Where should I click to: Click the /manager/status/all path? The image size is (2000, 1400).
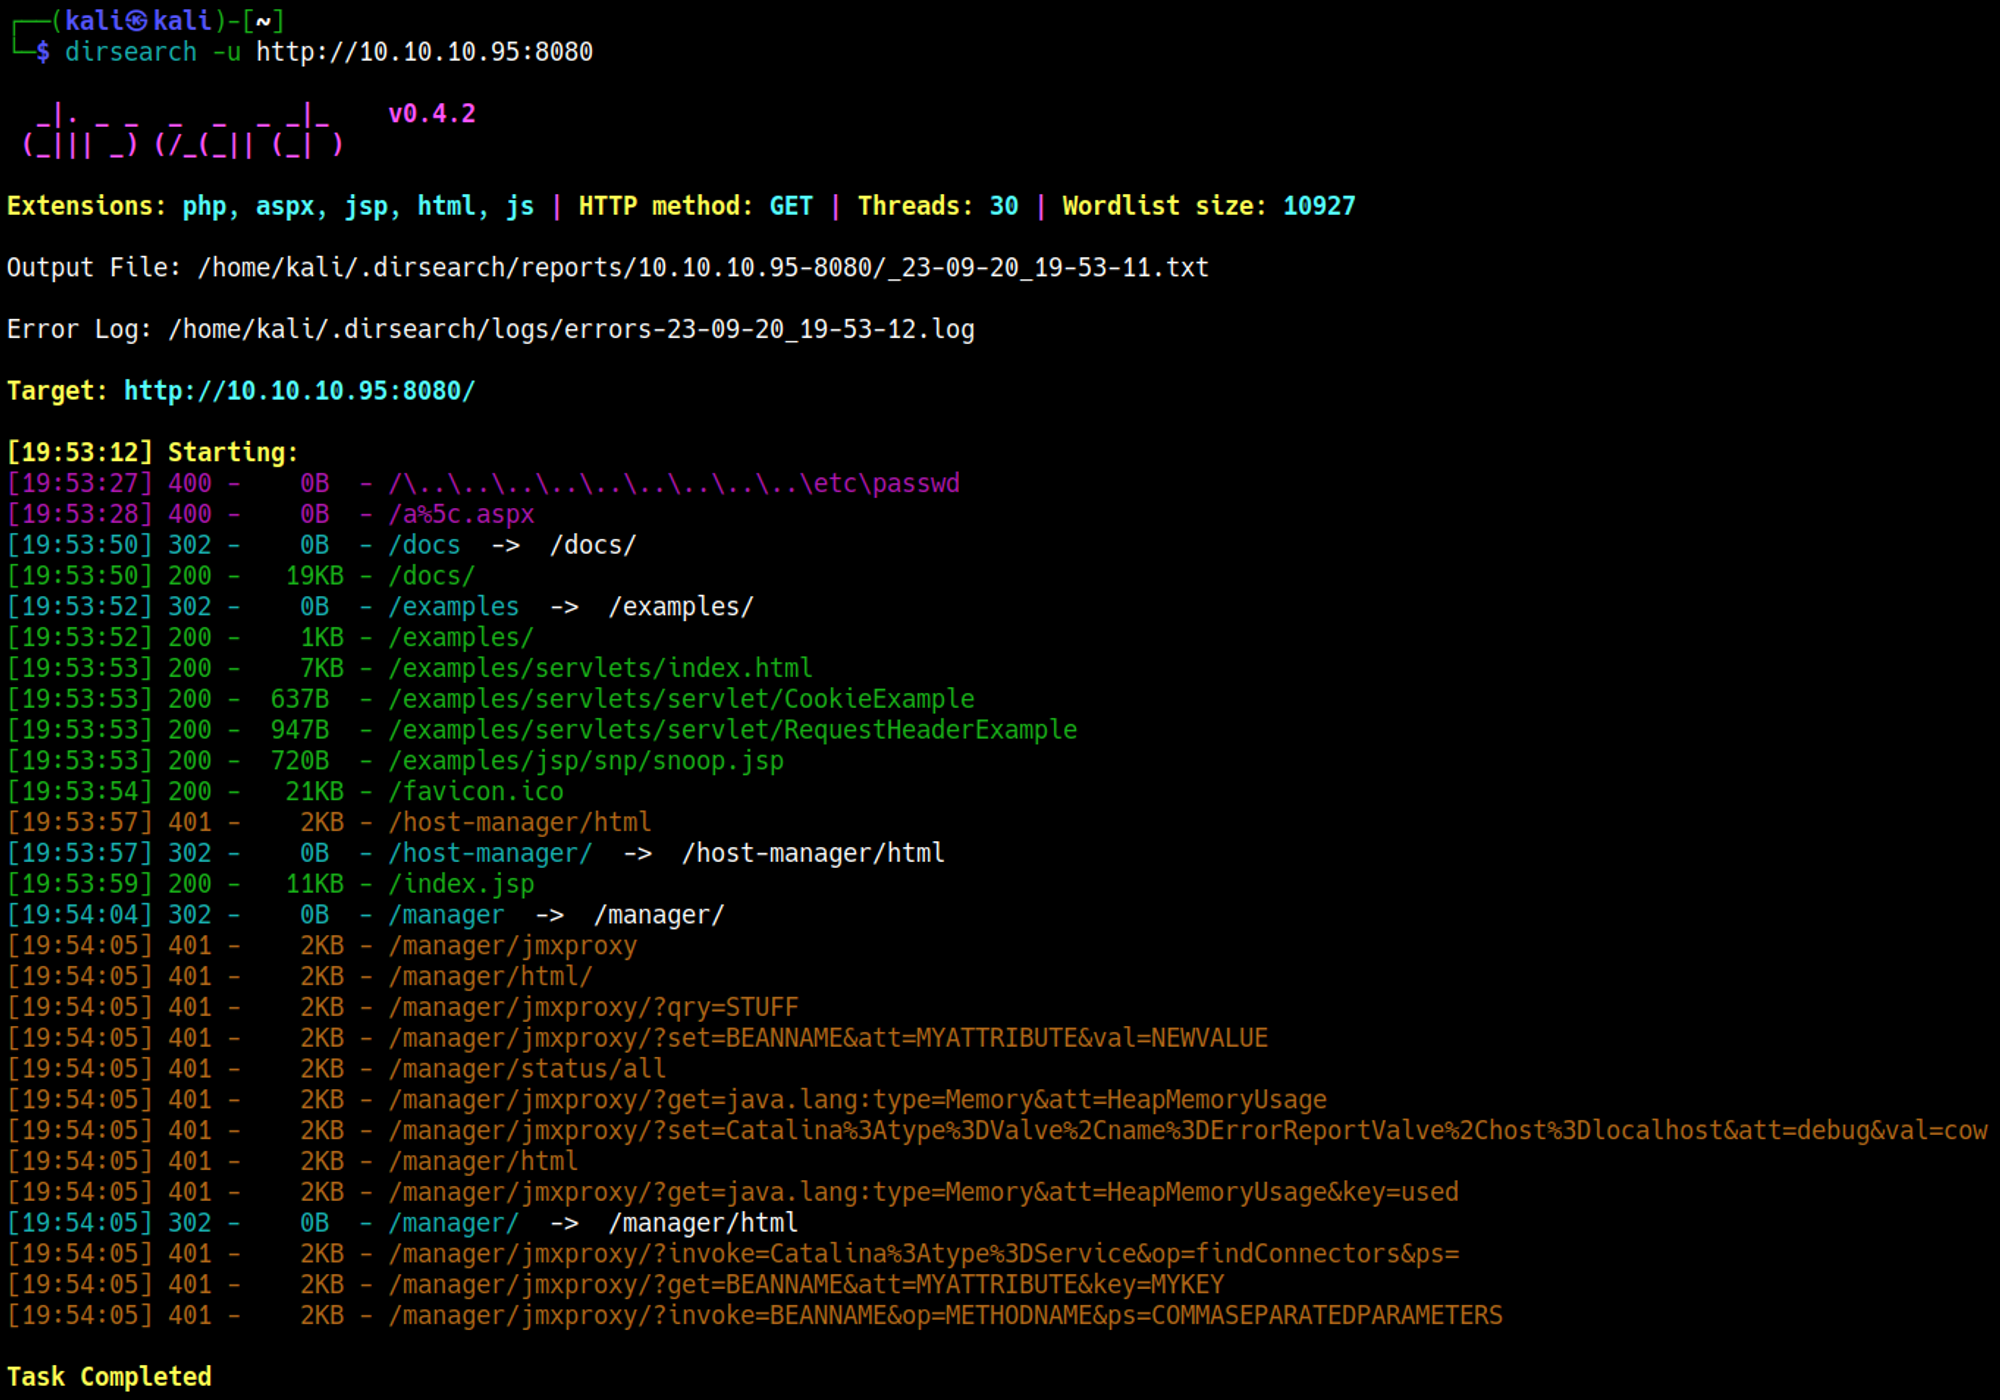coord(527,1069)
